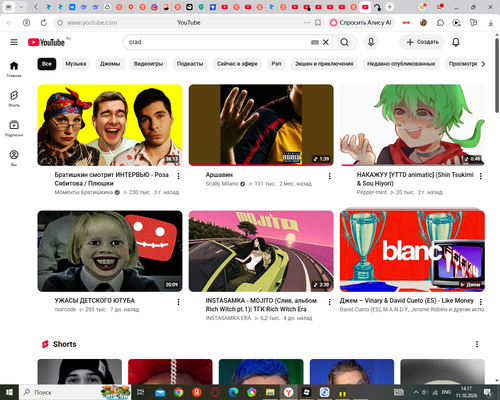Click Спросить Алису AI button
This screenshot has height=400, width=500.
[361, 23]
